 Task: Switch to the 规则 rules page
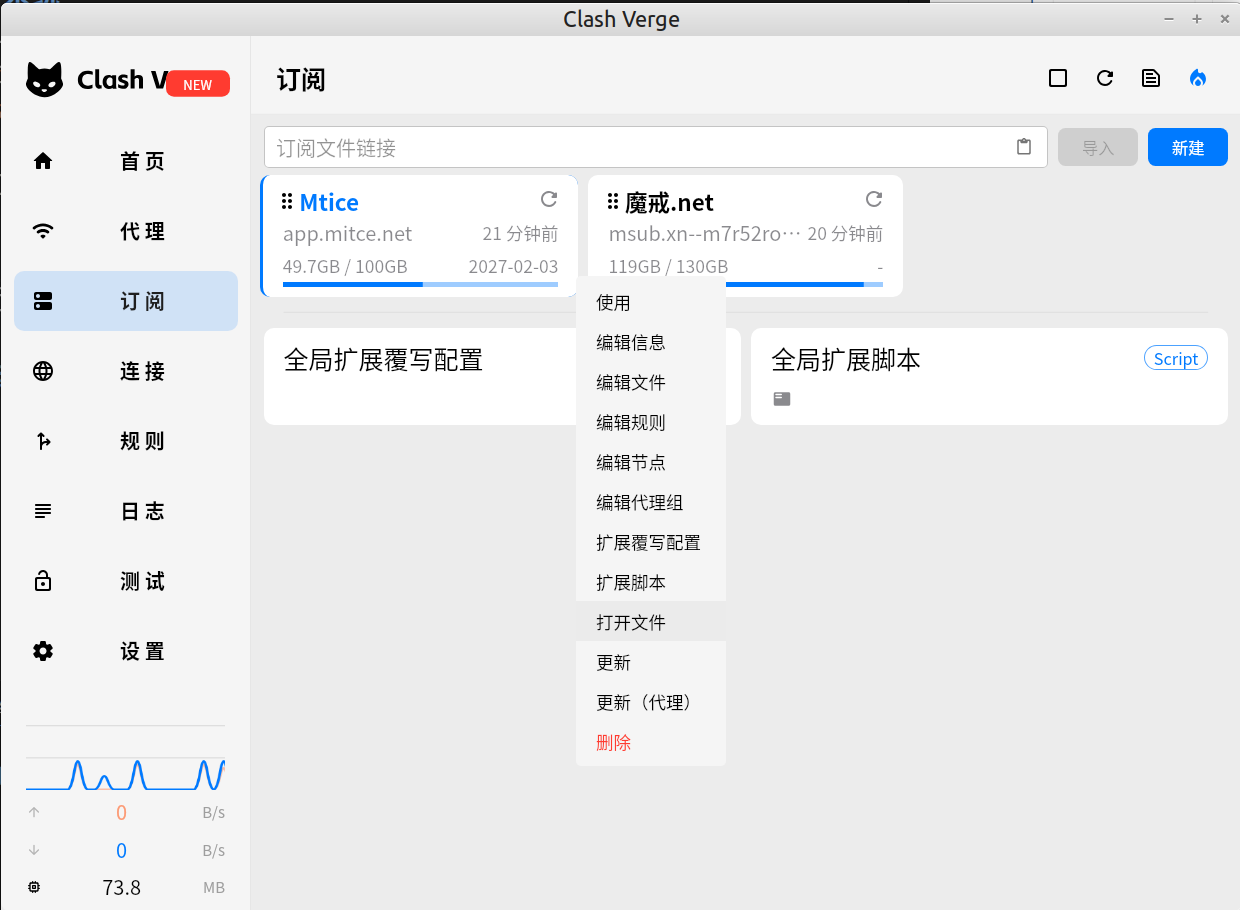pos(126,441)
